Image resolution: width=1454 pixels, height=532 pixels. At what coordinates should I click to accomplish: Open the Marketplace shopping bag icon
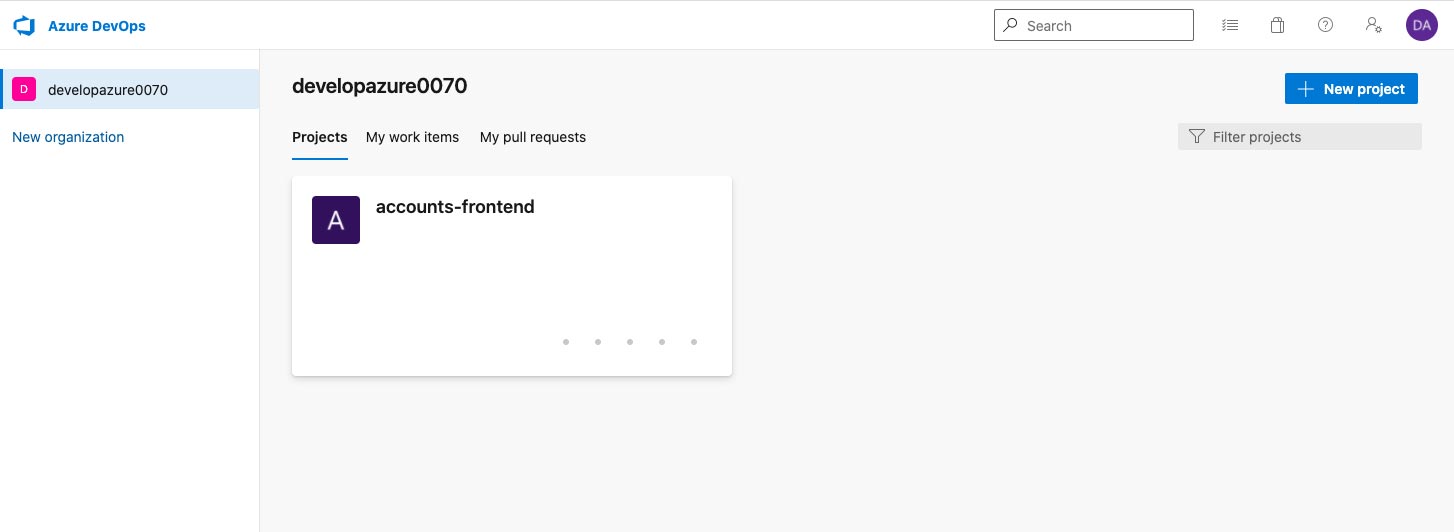tap(1277, 25)
